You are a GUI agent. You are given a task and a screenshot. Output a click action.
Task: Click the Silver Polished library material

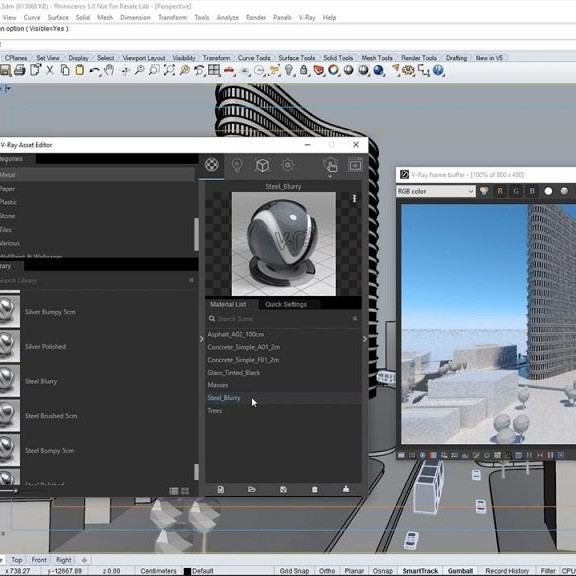[46, 346]
